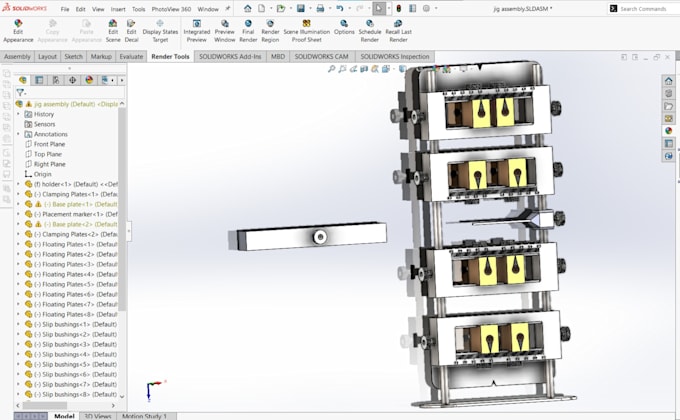The width and height of the screenshot is (680, 420).
Task: Switch to the SOLIDWORKS CAM tab
Action: pyautogui.click(x=321, y=56)
